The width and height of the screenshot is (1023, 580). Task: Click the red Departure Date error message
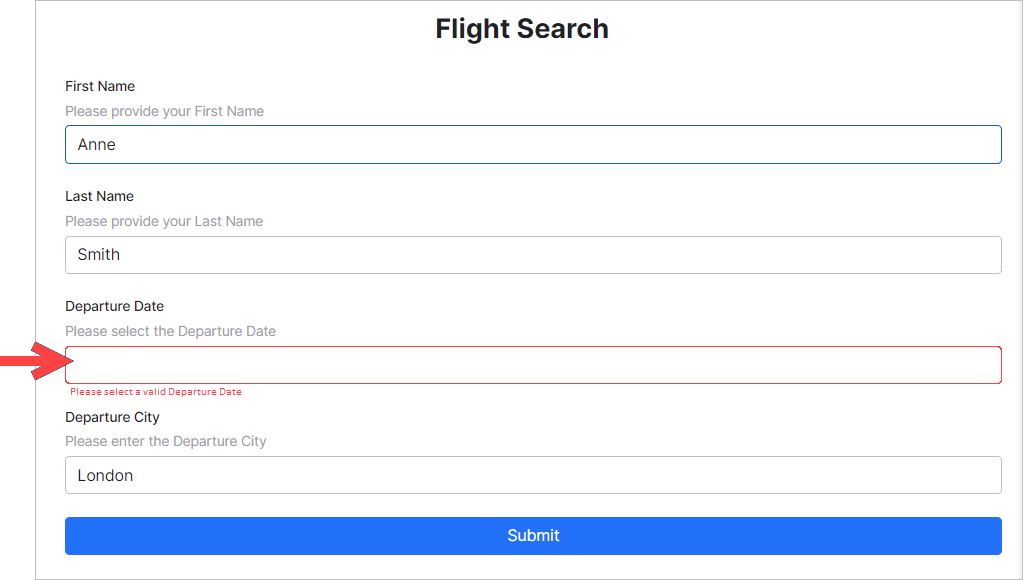(x=156, y=392)
